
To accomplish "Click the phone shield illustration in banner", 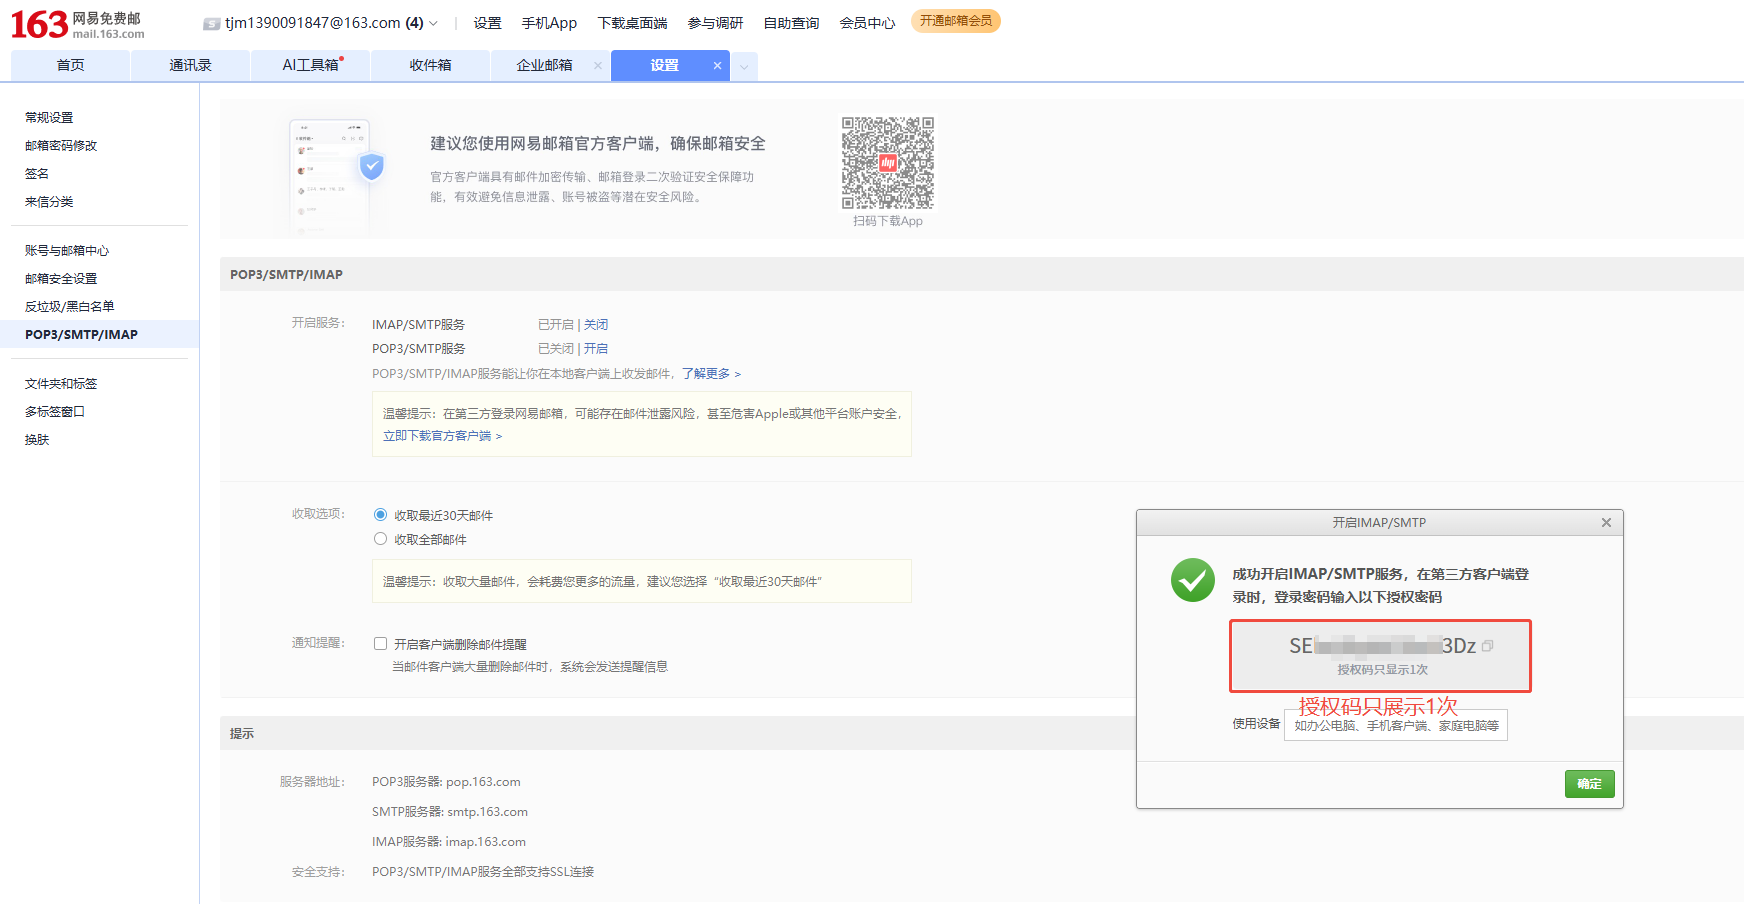I will point(335,176).
